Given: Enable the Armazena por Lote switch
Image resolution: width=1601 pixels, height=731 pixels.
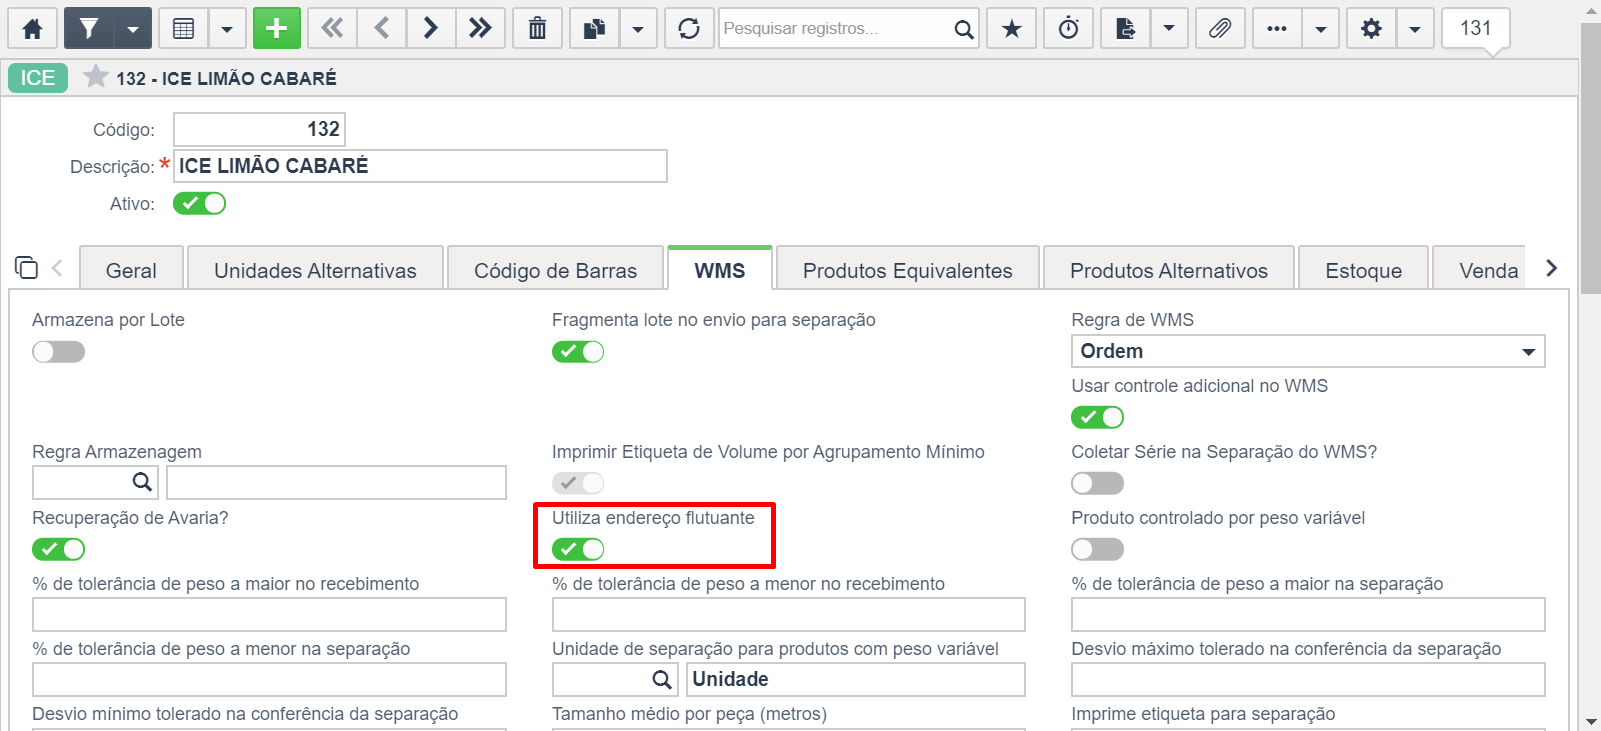Looking at the screenshot, I should click(x=58, y=352).
